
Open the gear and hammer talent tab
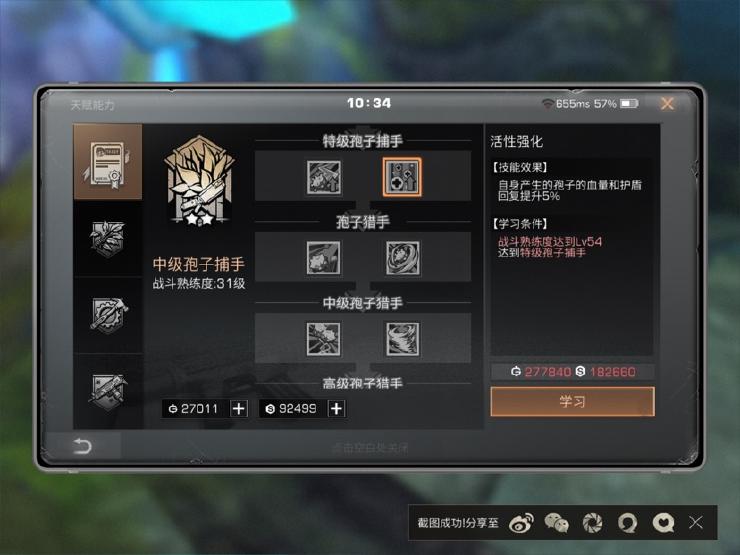(108, 315)
